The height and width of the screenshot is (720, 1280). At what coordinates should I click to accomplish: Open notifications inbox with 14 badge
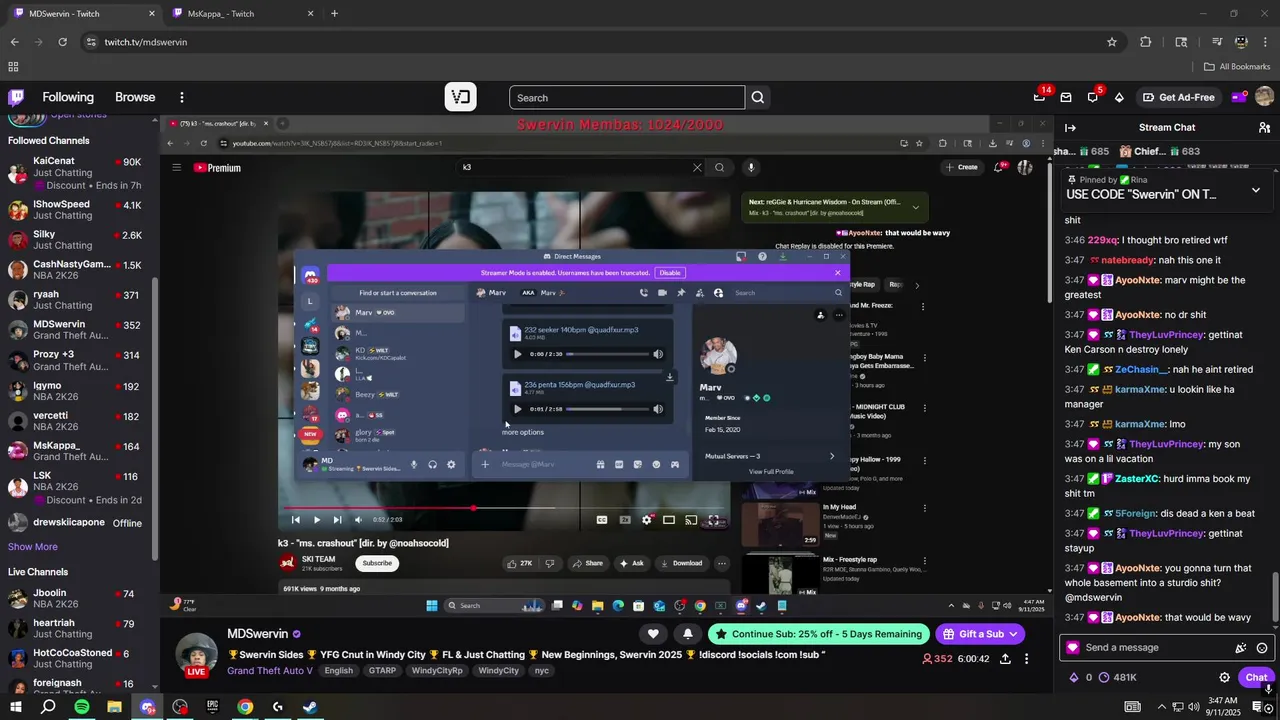pos(1040,97)
